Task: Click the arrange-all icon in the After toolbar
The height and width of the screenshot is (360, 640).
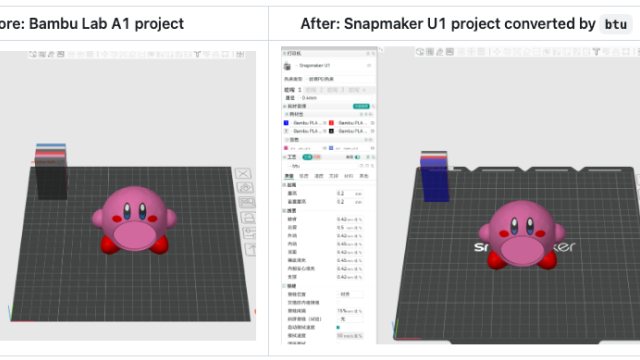Action: [x=449, y=52]
